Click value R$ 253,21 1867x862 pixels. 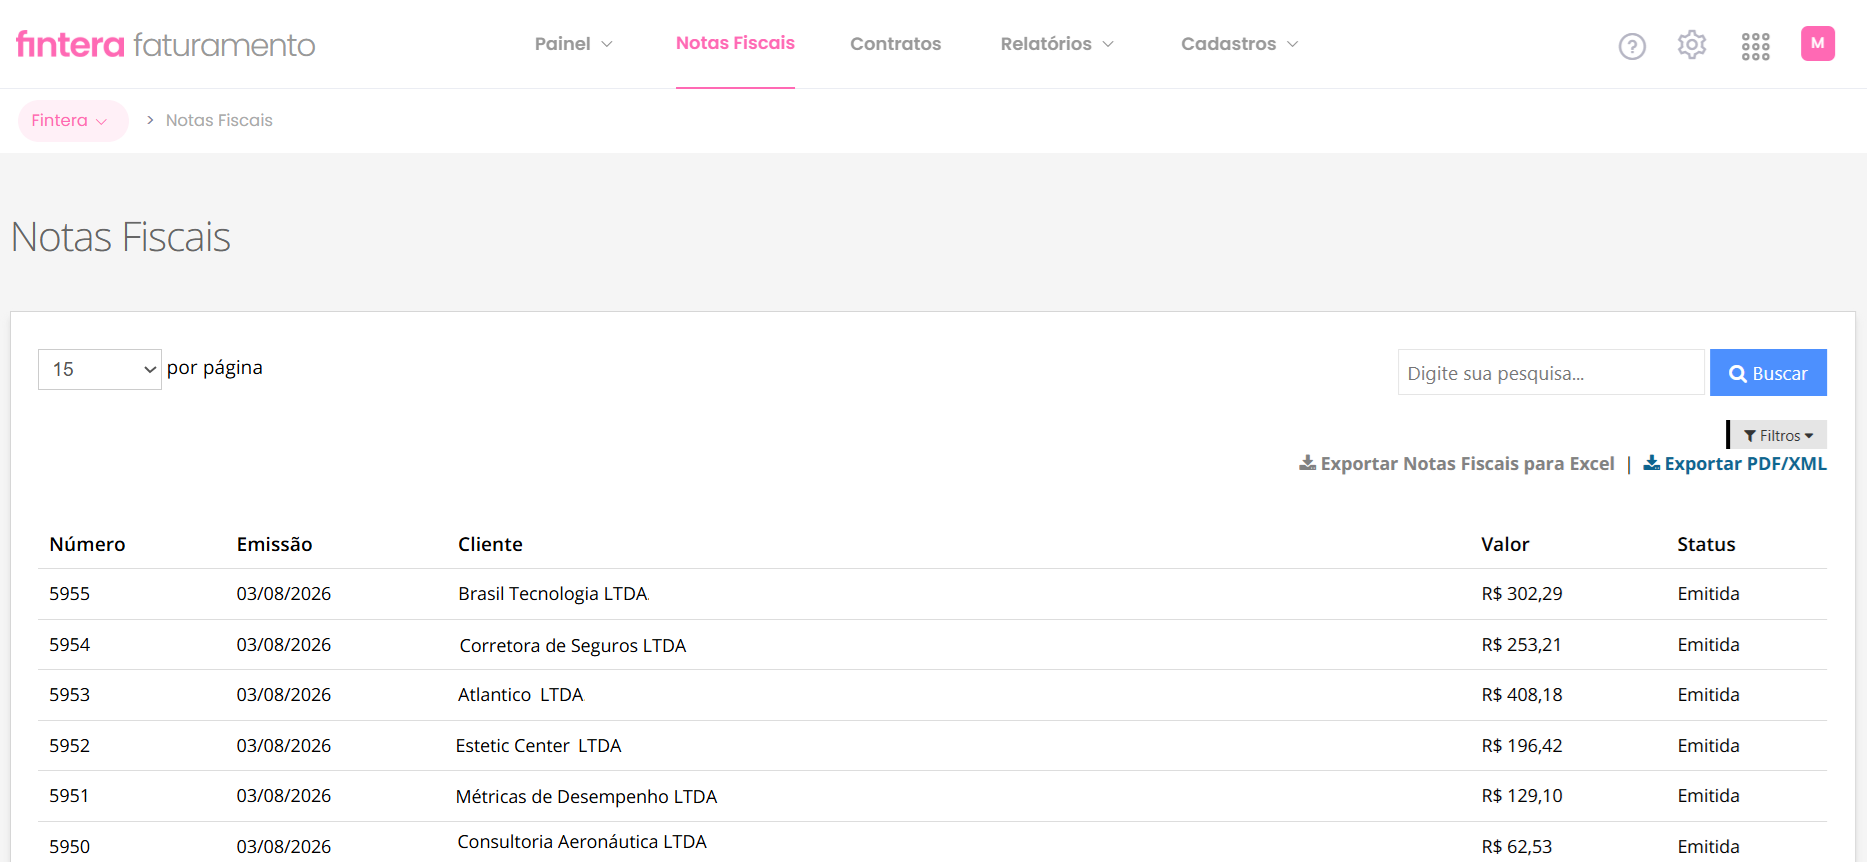[1521, 645]
